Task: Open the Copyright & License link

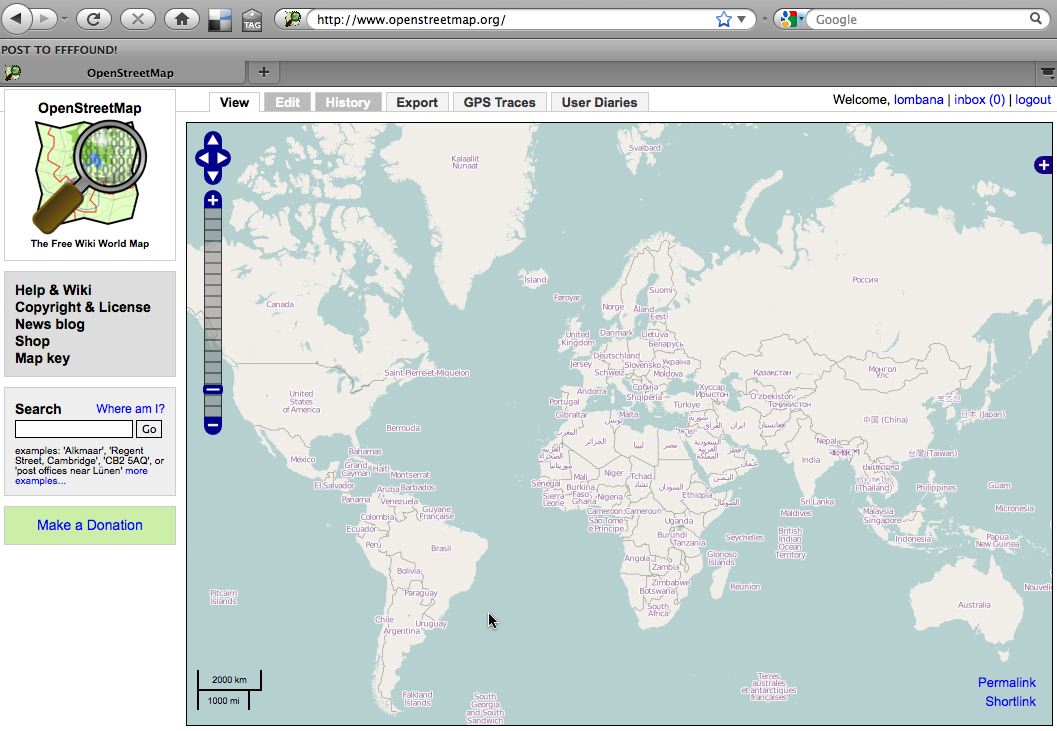Action: [83, 307]
